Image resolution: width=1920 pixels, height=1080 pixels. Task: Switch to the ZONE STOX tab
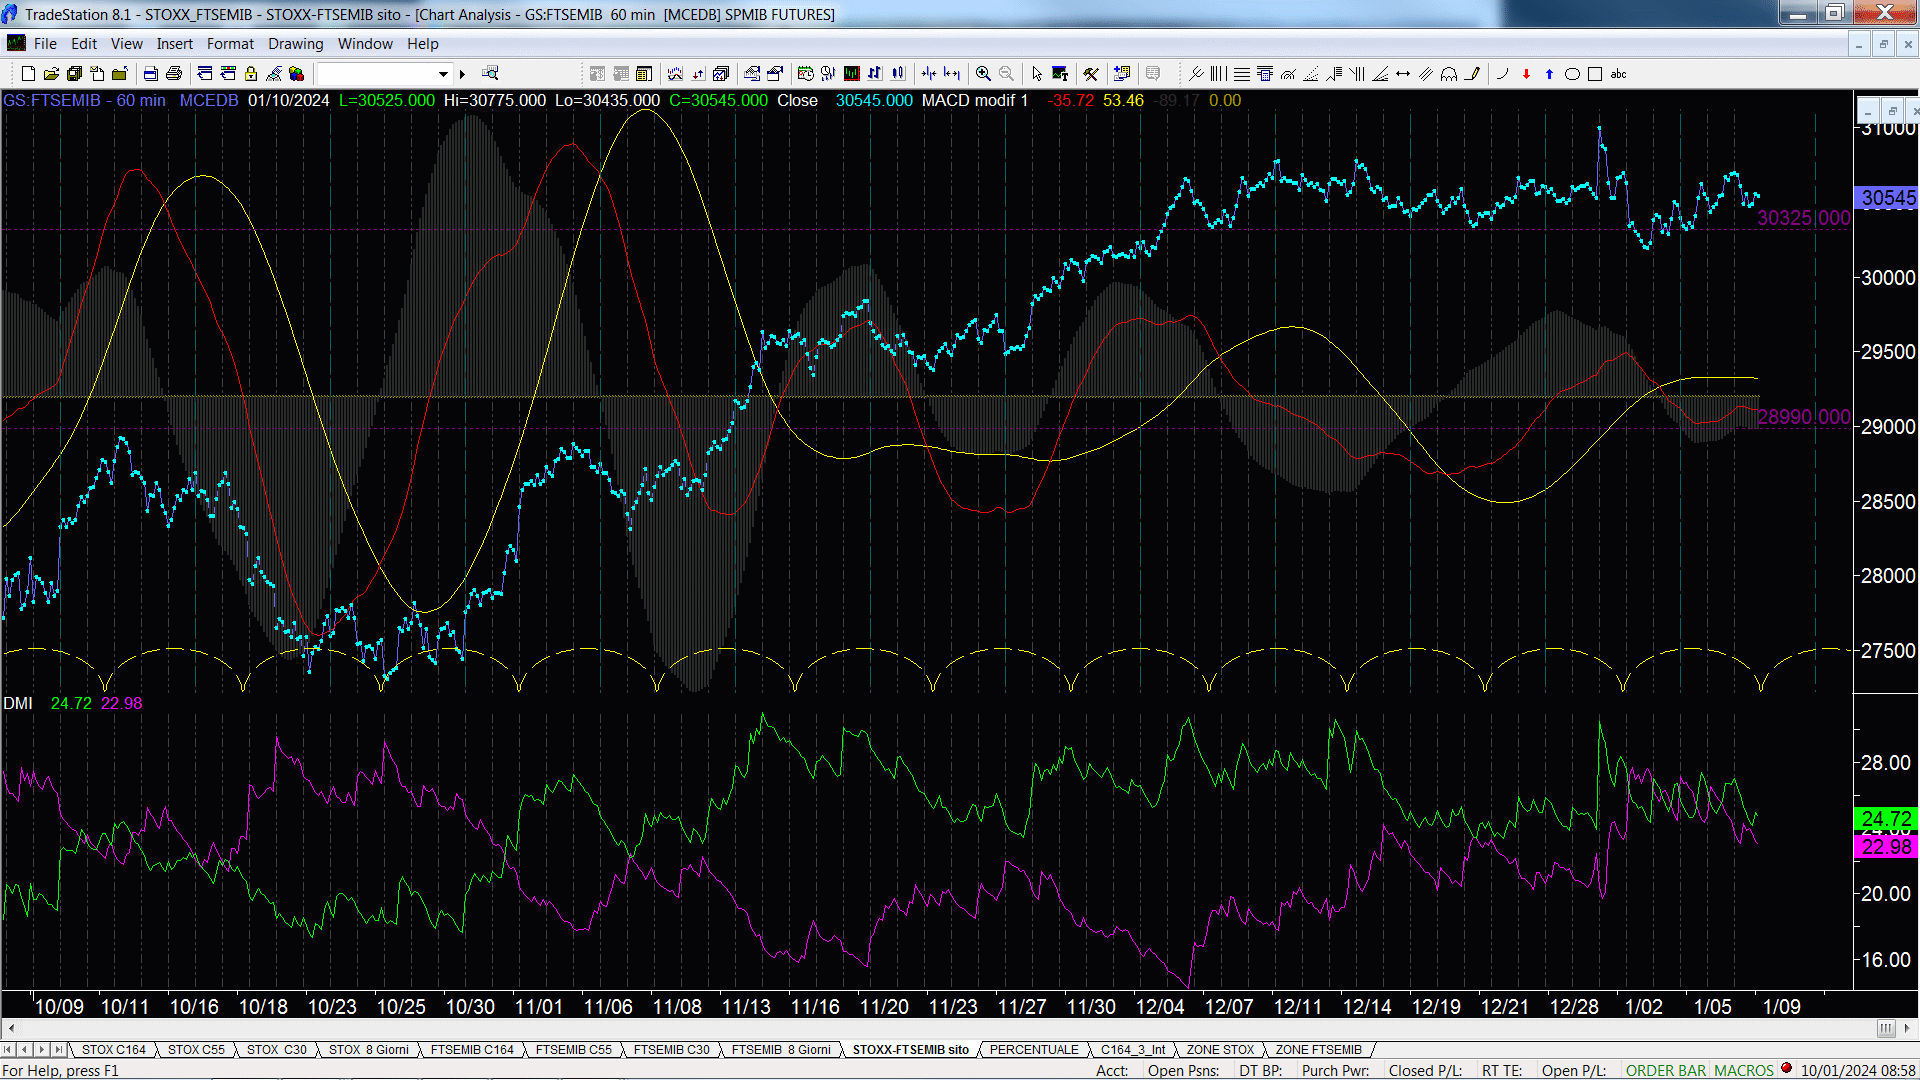(x=1220, y=1049)
